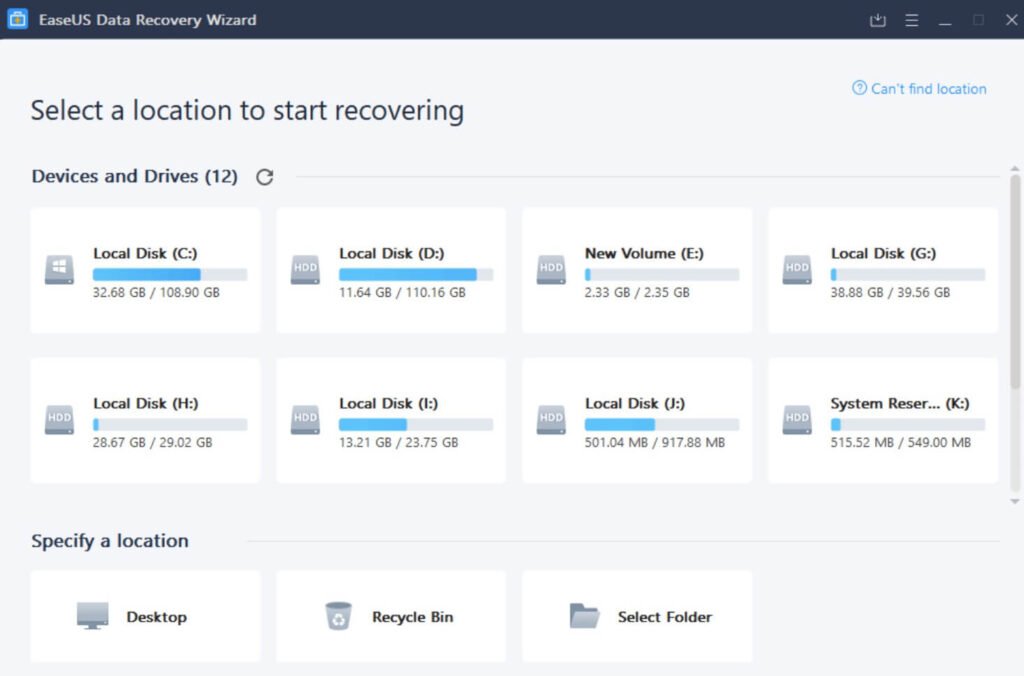
Task: Click the New Volume (E:) usage bar
Action: pos(662,274)
